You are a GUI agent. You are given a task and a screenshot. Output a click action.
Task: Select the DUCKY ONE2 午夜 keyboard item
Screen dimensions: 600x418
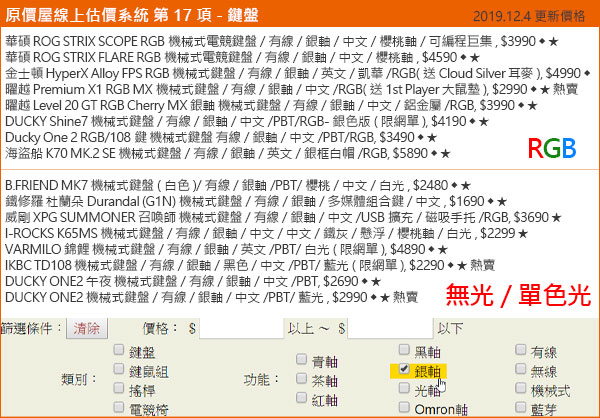pos(193,282)
